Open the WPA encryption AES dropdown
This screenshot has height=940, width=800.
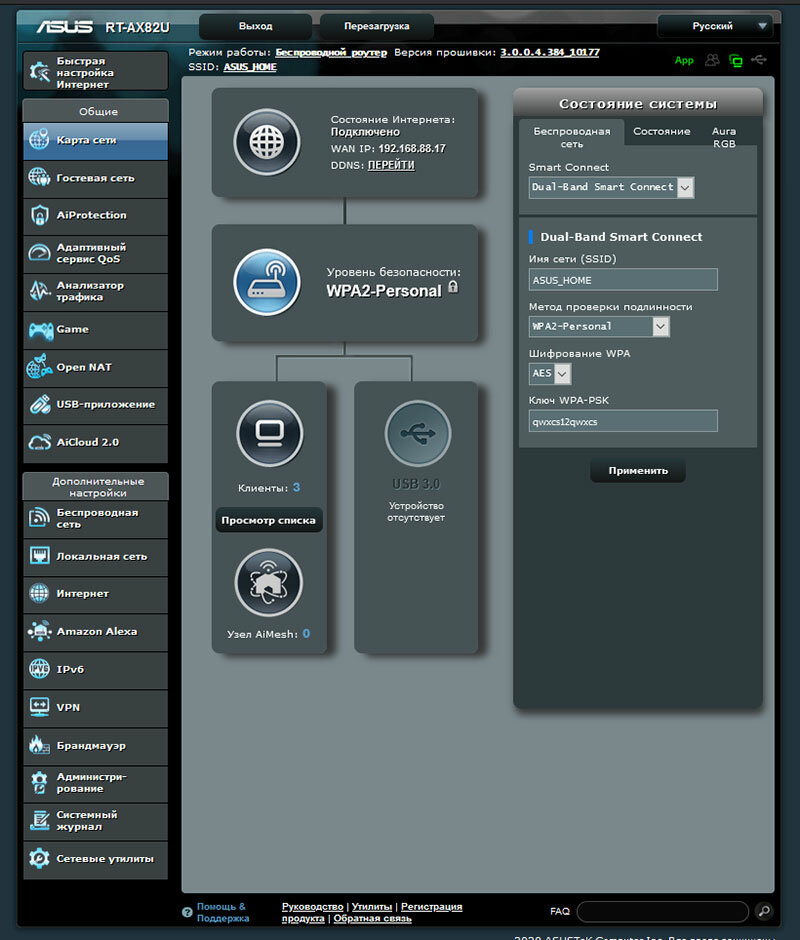(x=549, y=373)
